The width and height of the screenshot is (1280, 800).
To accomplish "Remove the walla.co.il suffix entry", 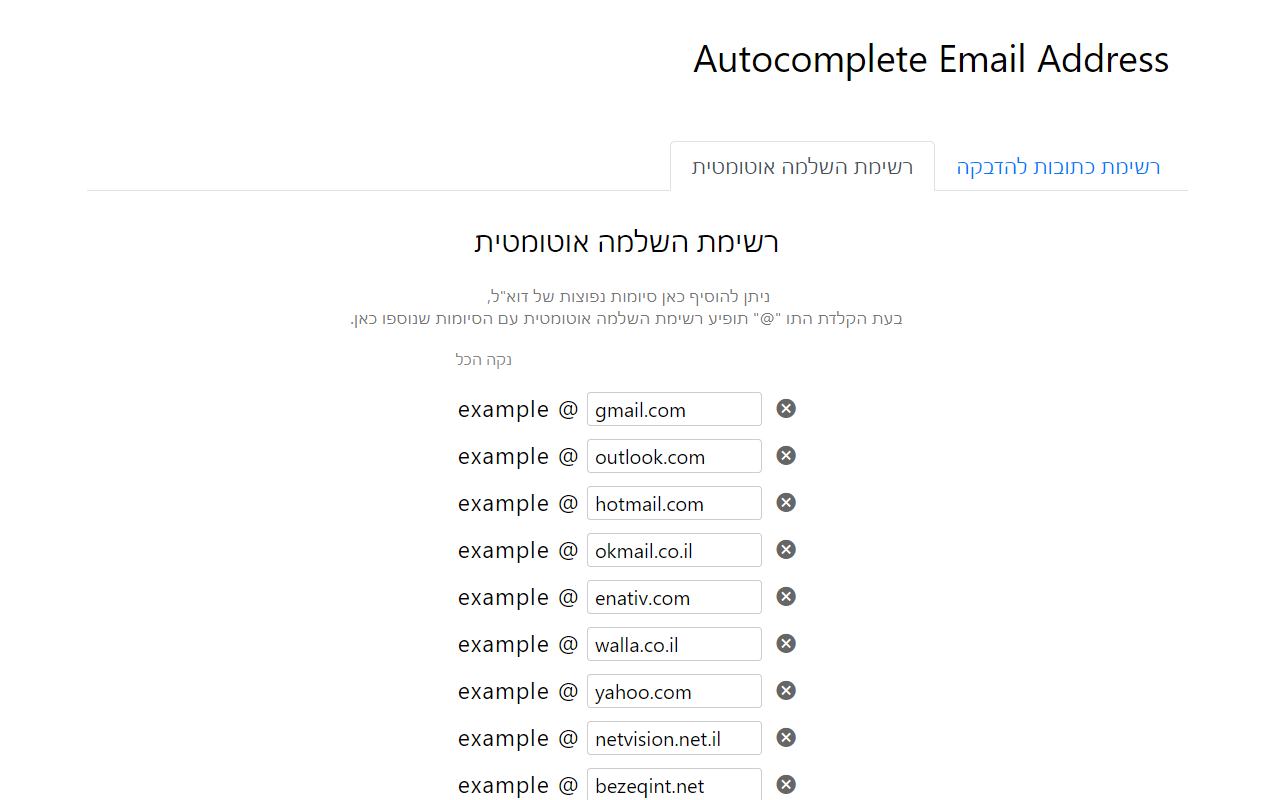I will pos(785,643).
